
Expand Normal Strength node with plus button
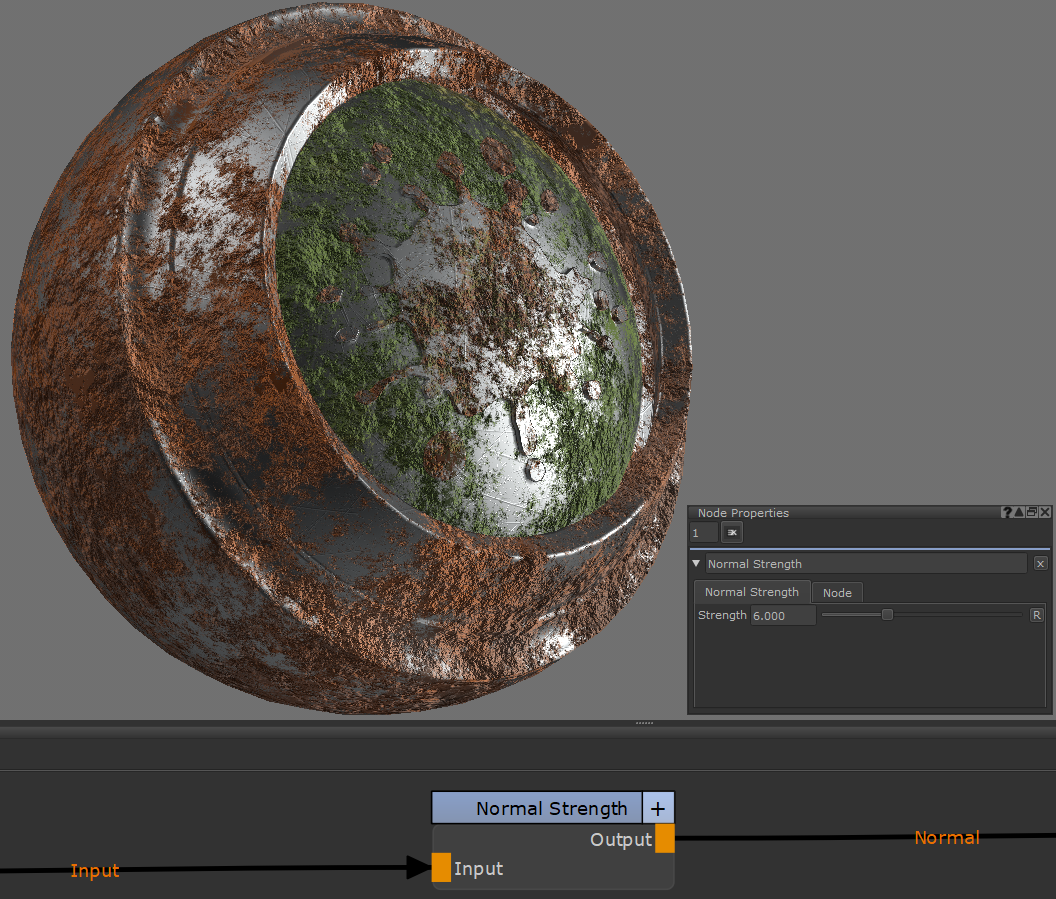pos(658,808)
